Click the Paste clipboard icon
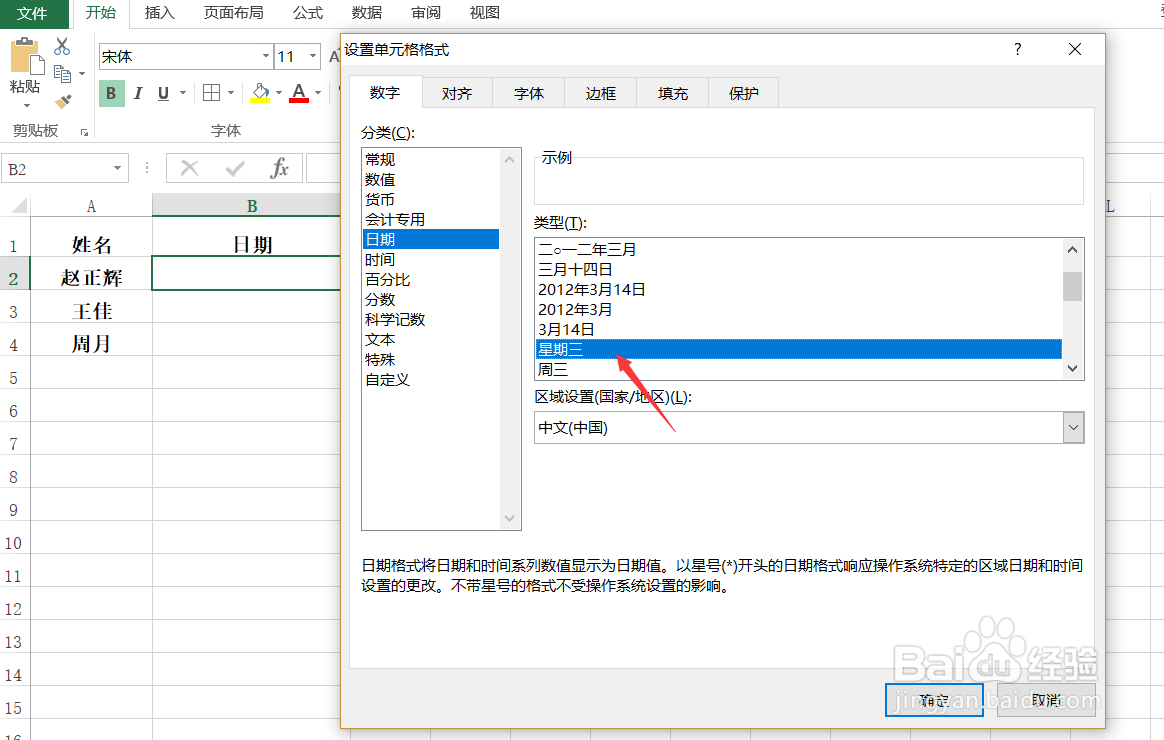 click(x=25, y=56)
